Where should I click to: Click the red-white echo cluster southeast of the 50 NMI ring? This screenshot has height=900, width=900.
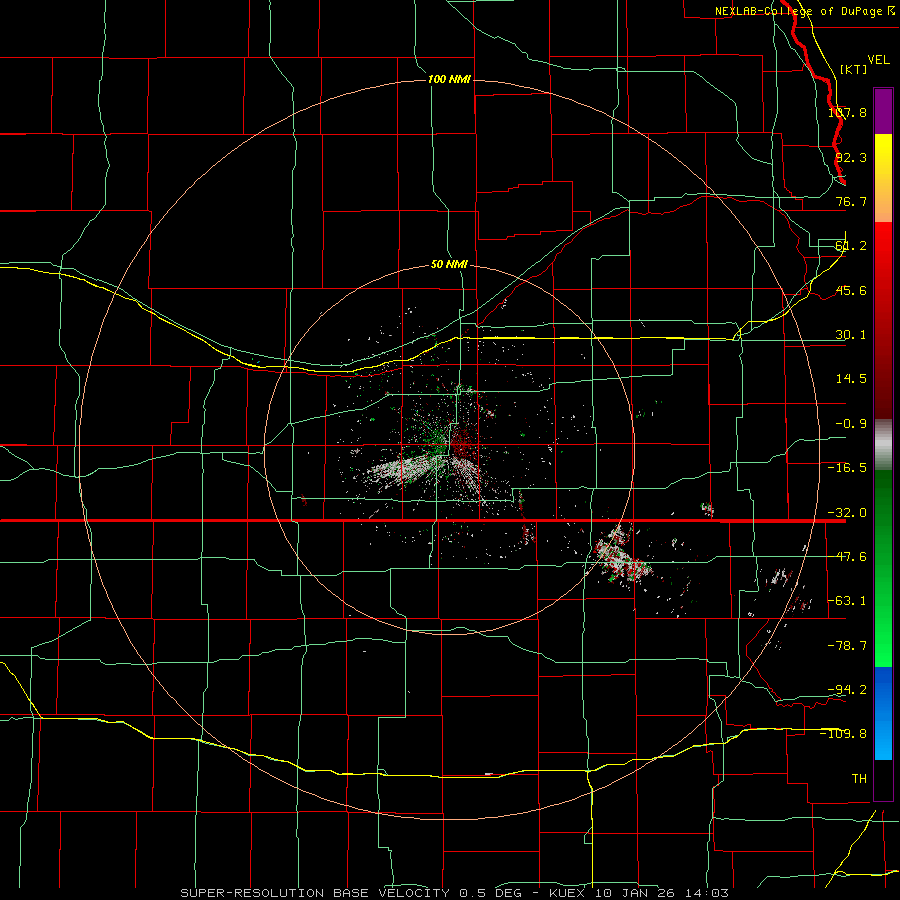click(623, 557)
